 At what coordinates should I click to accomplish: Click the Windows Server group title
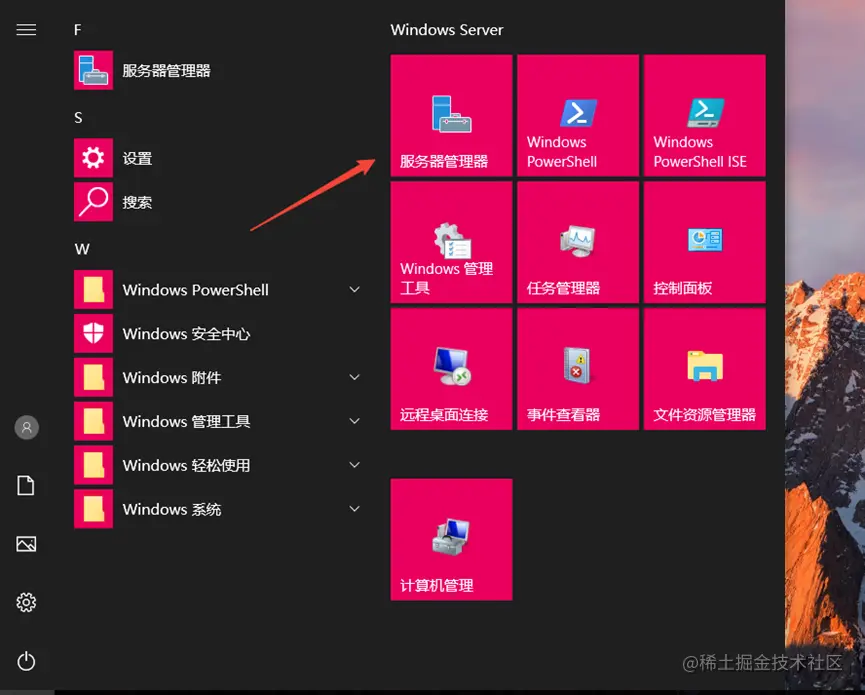click(x=447, y=30)
